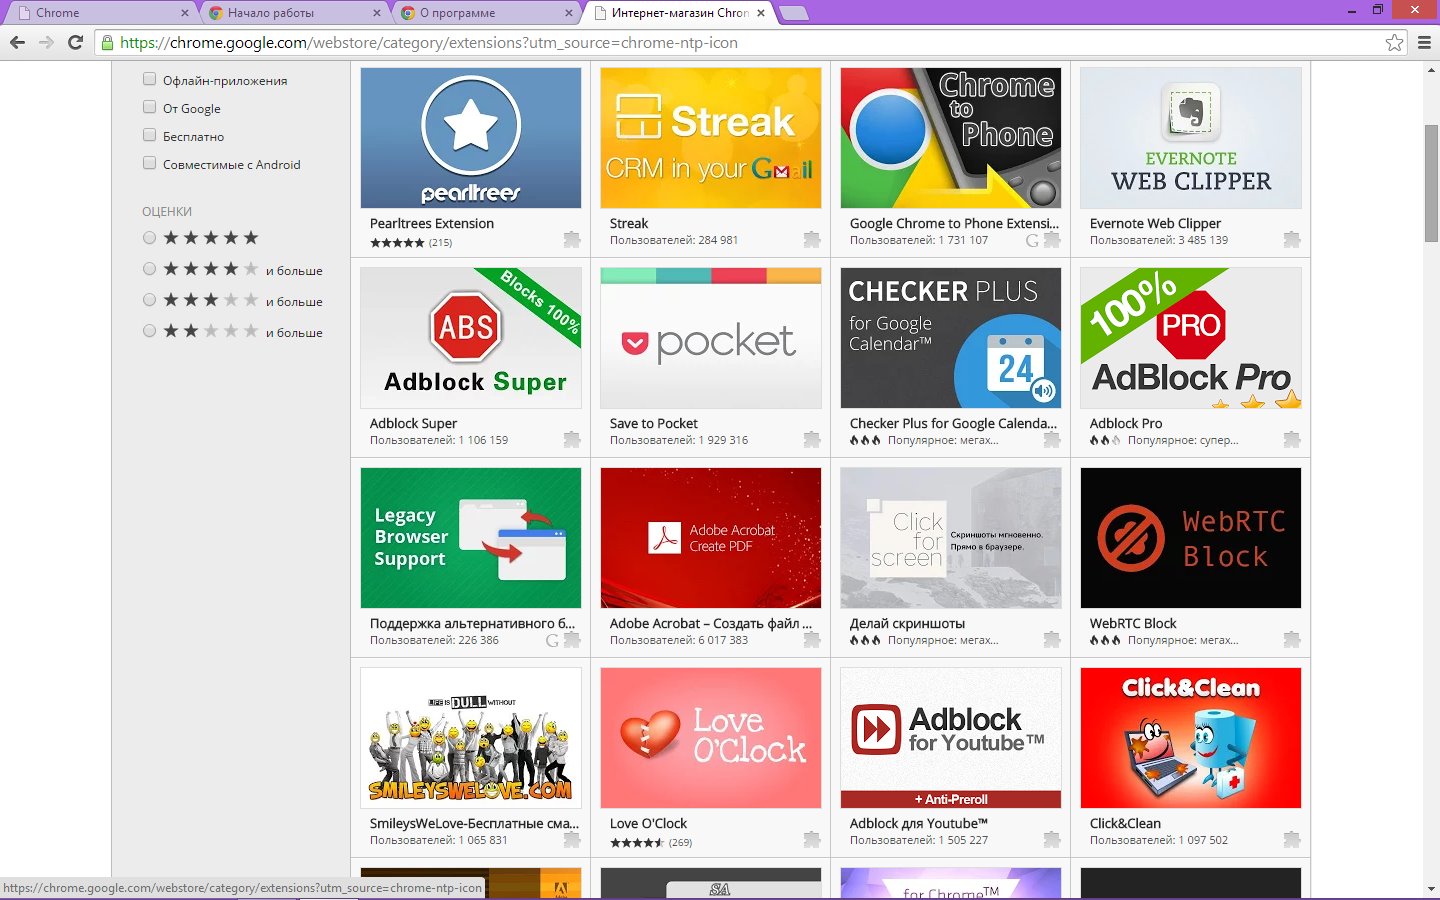This screenshot has width=1440, height=900.
Task: Click the Adblock Super ABS icon
Action: [x=466, y=327]
